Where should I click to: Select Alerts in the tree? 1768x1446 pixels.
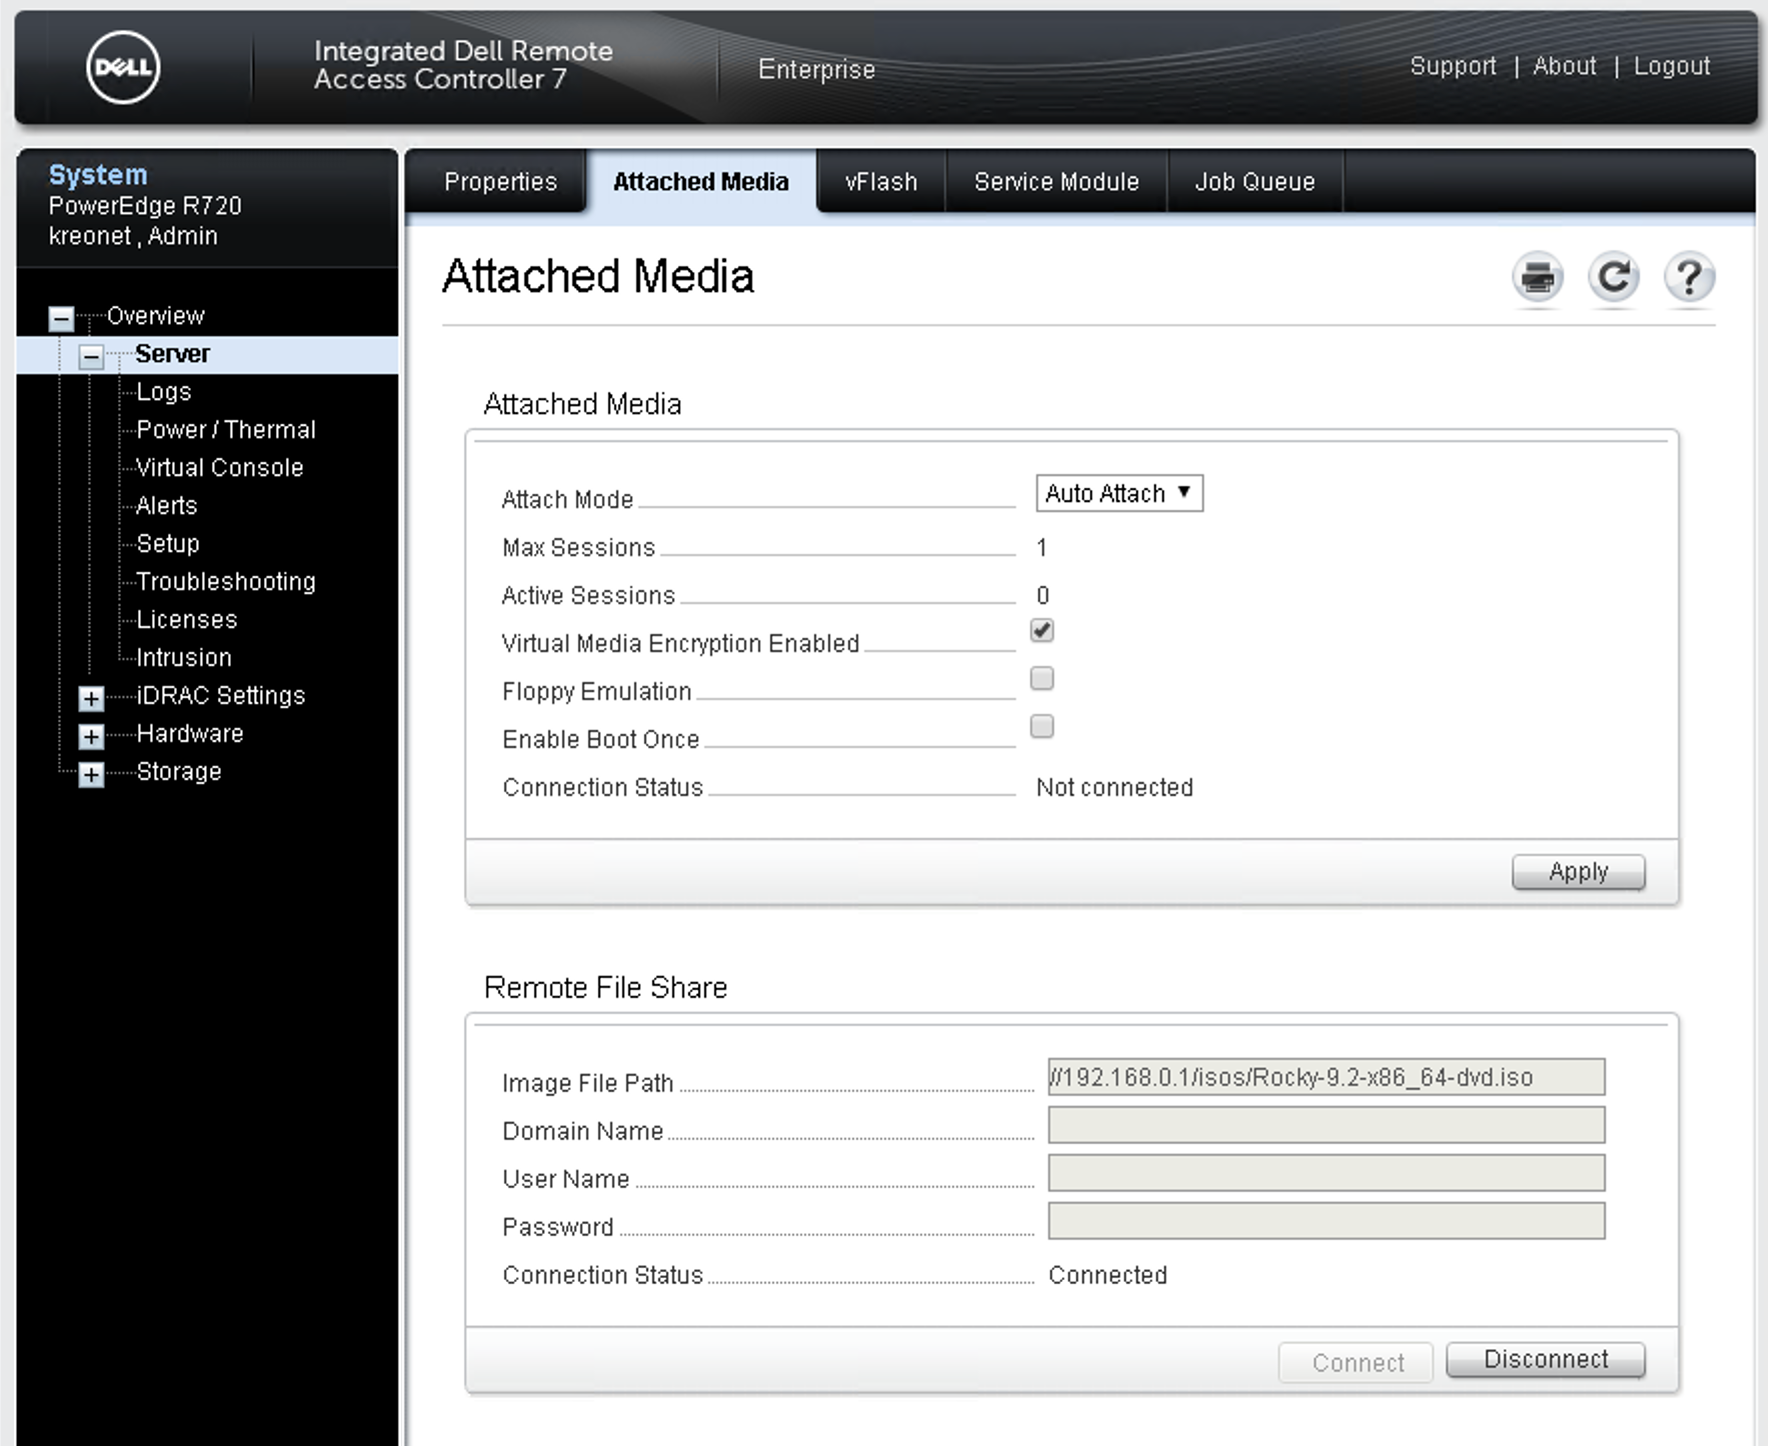pyautogui.click(x=167, y=506)
